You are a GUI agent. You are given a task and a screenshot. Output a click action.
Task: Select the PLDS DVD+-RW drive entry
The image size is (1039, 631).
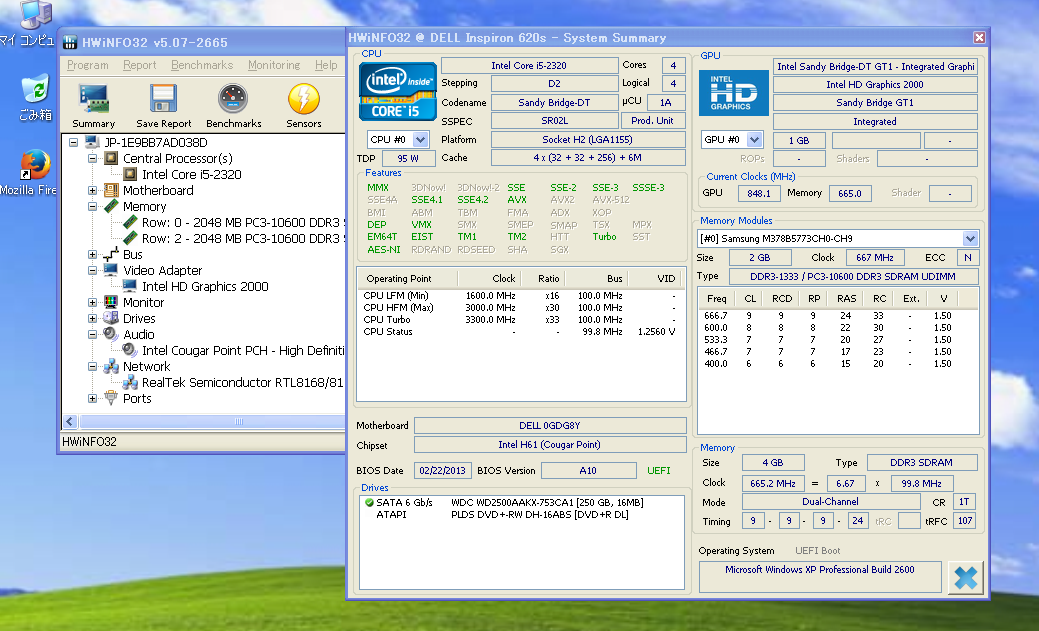(539, 514)
